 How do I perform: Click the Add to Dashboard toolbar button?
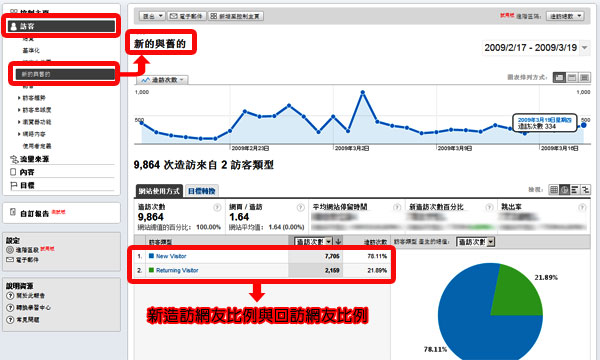point(236,16)
